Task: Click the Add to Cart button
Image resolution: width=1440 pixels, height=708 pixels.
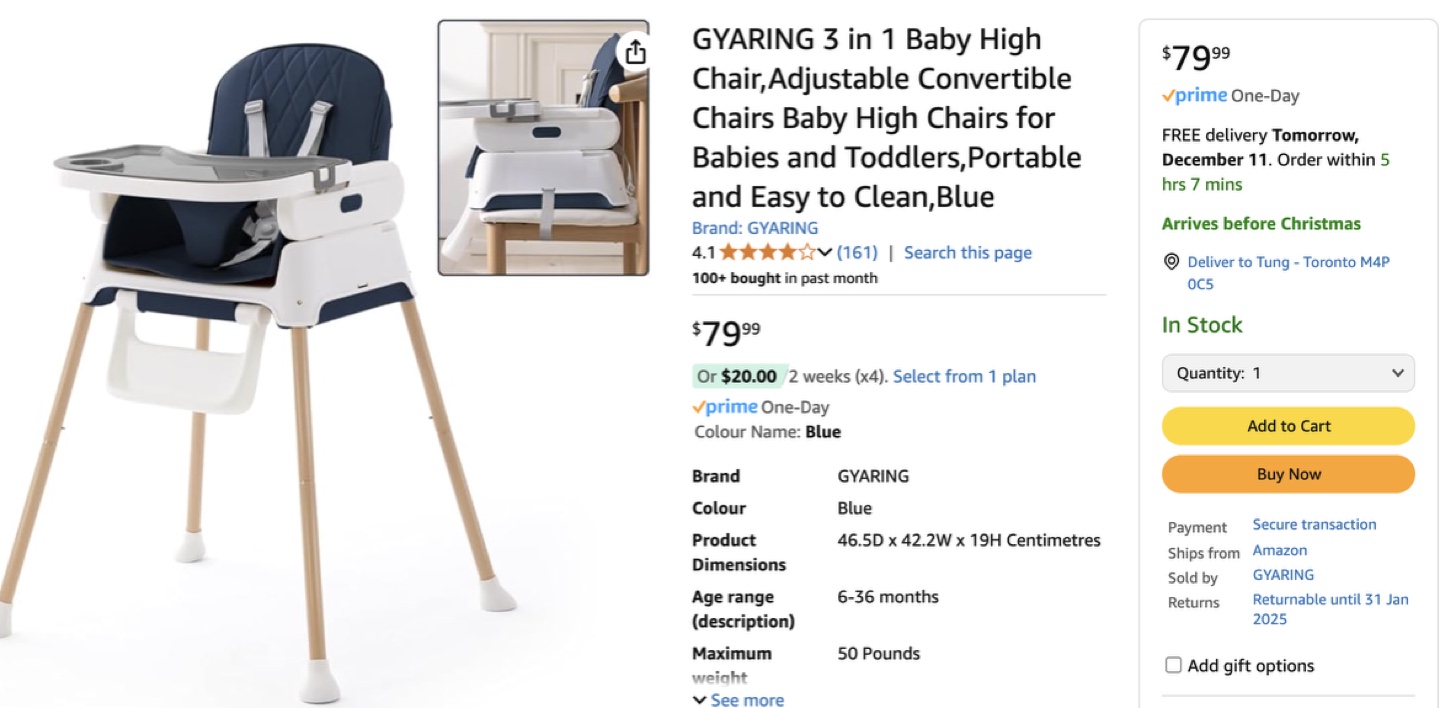Action: [1288, 426]
